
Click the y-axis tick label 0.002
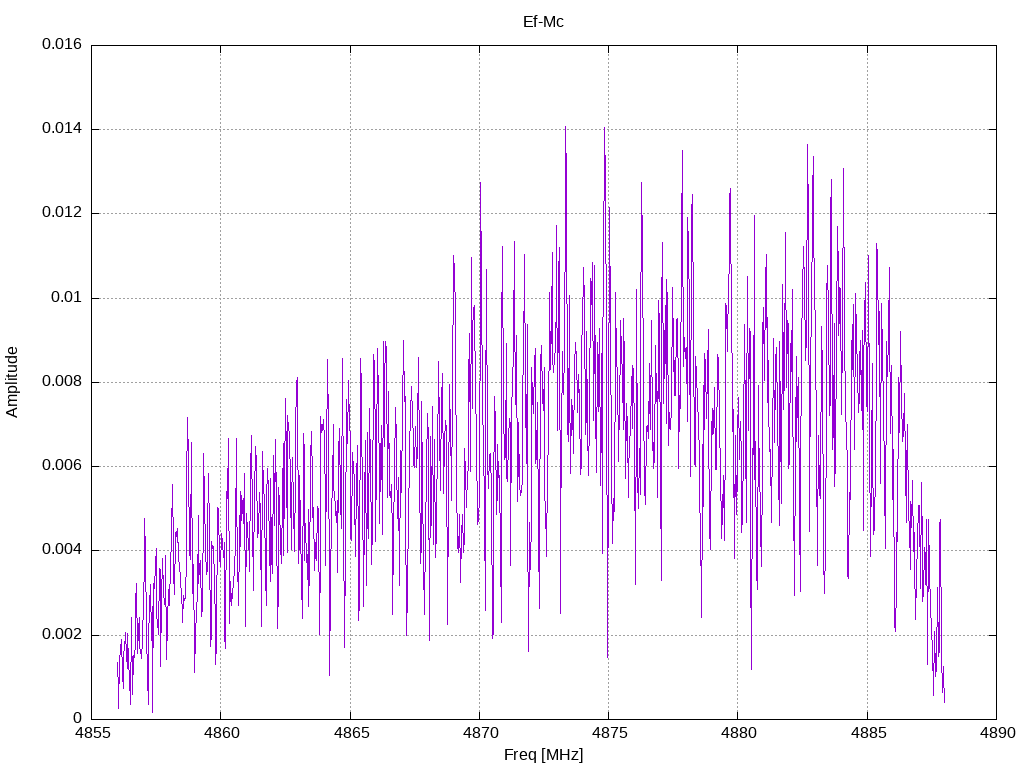(x=62, y=635)
